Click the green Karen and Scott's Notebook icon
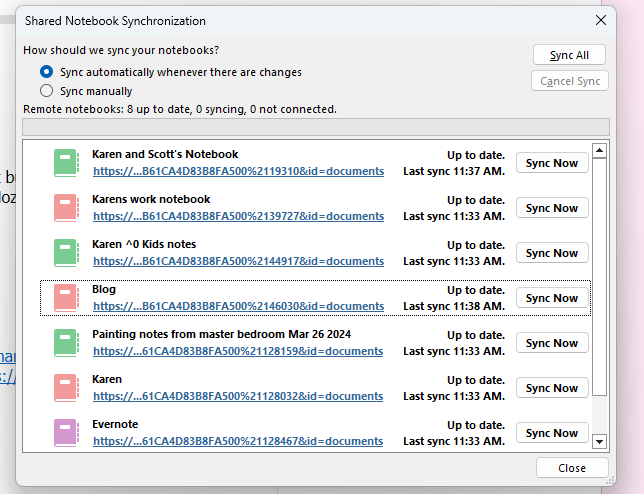 (66, 163)
